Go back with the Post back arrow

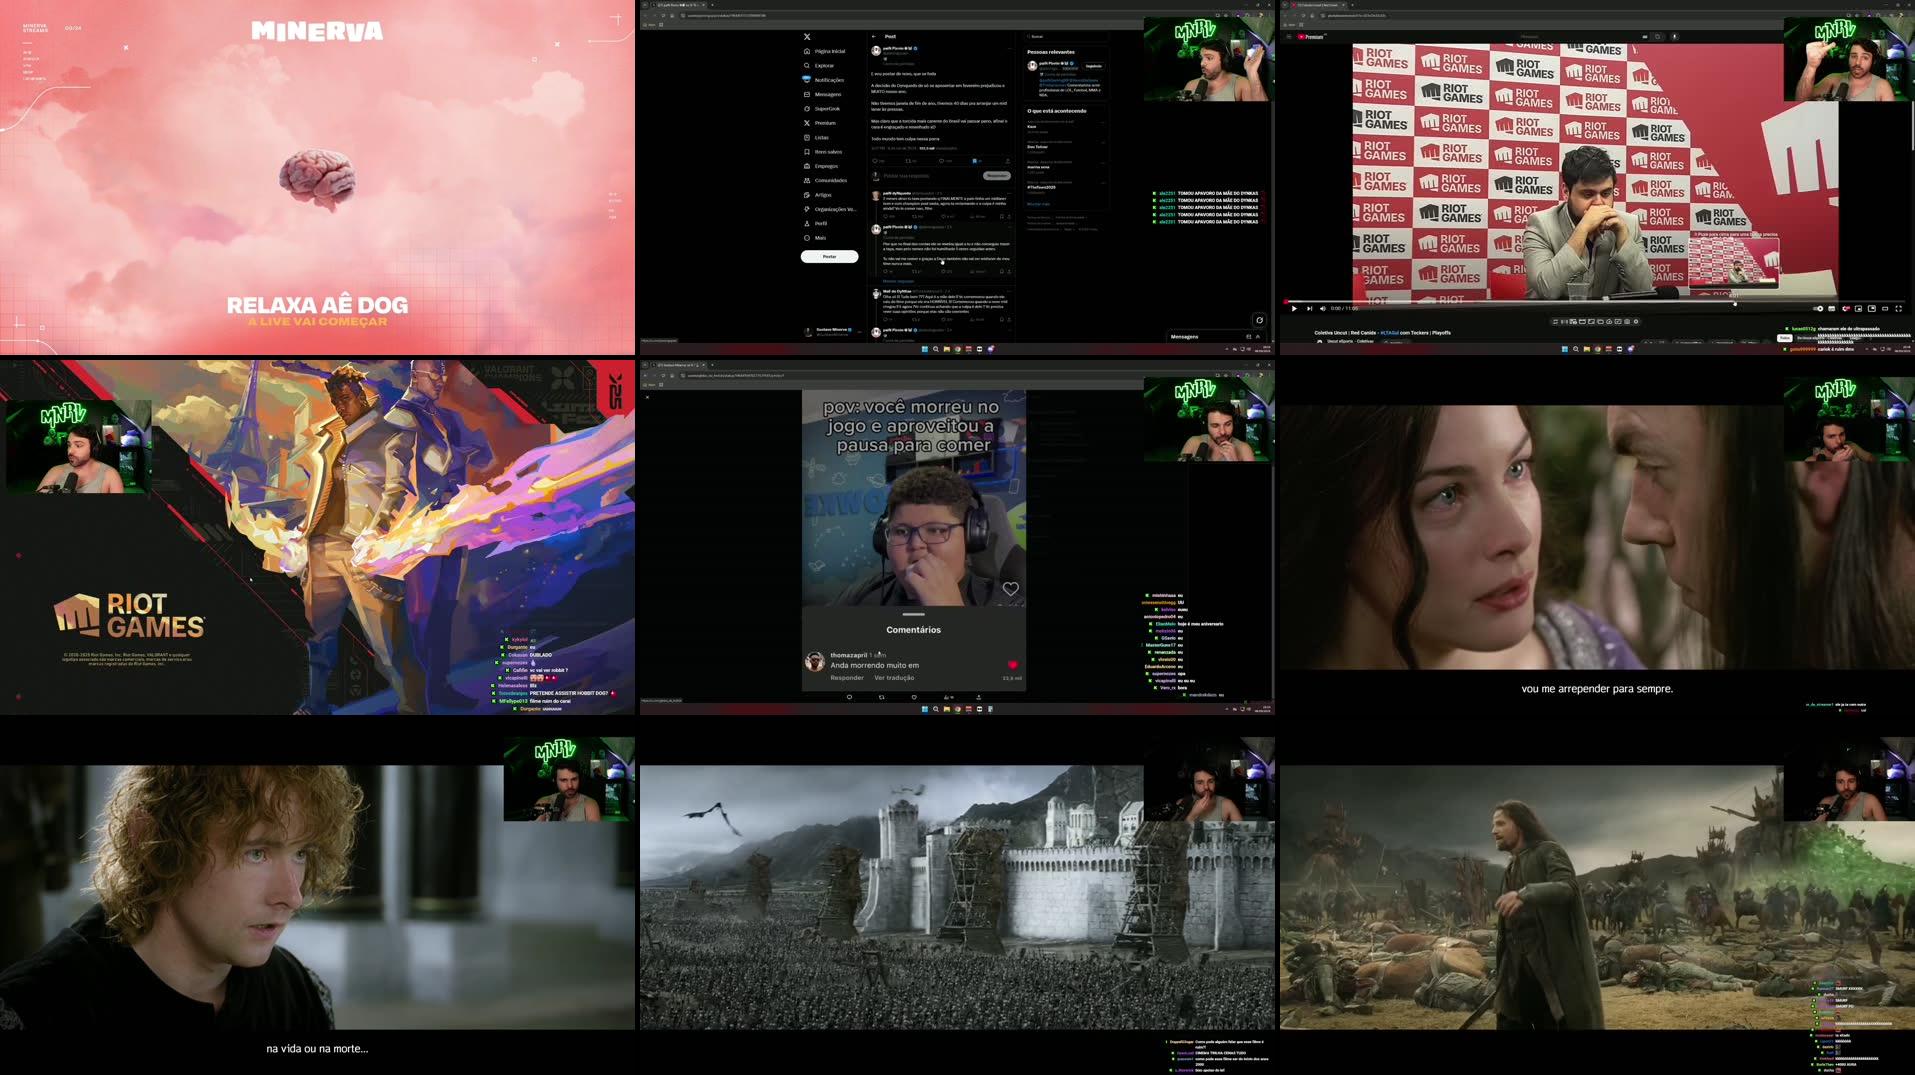(873, 37)
